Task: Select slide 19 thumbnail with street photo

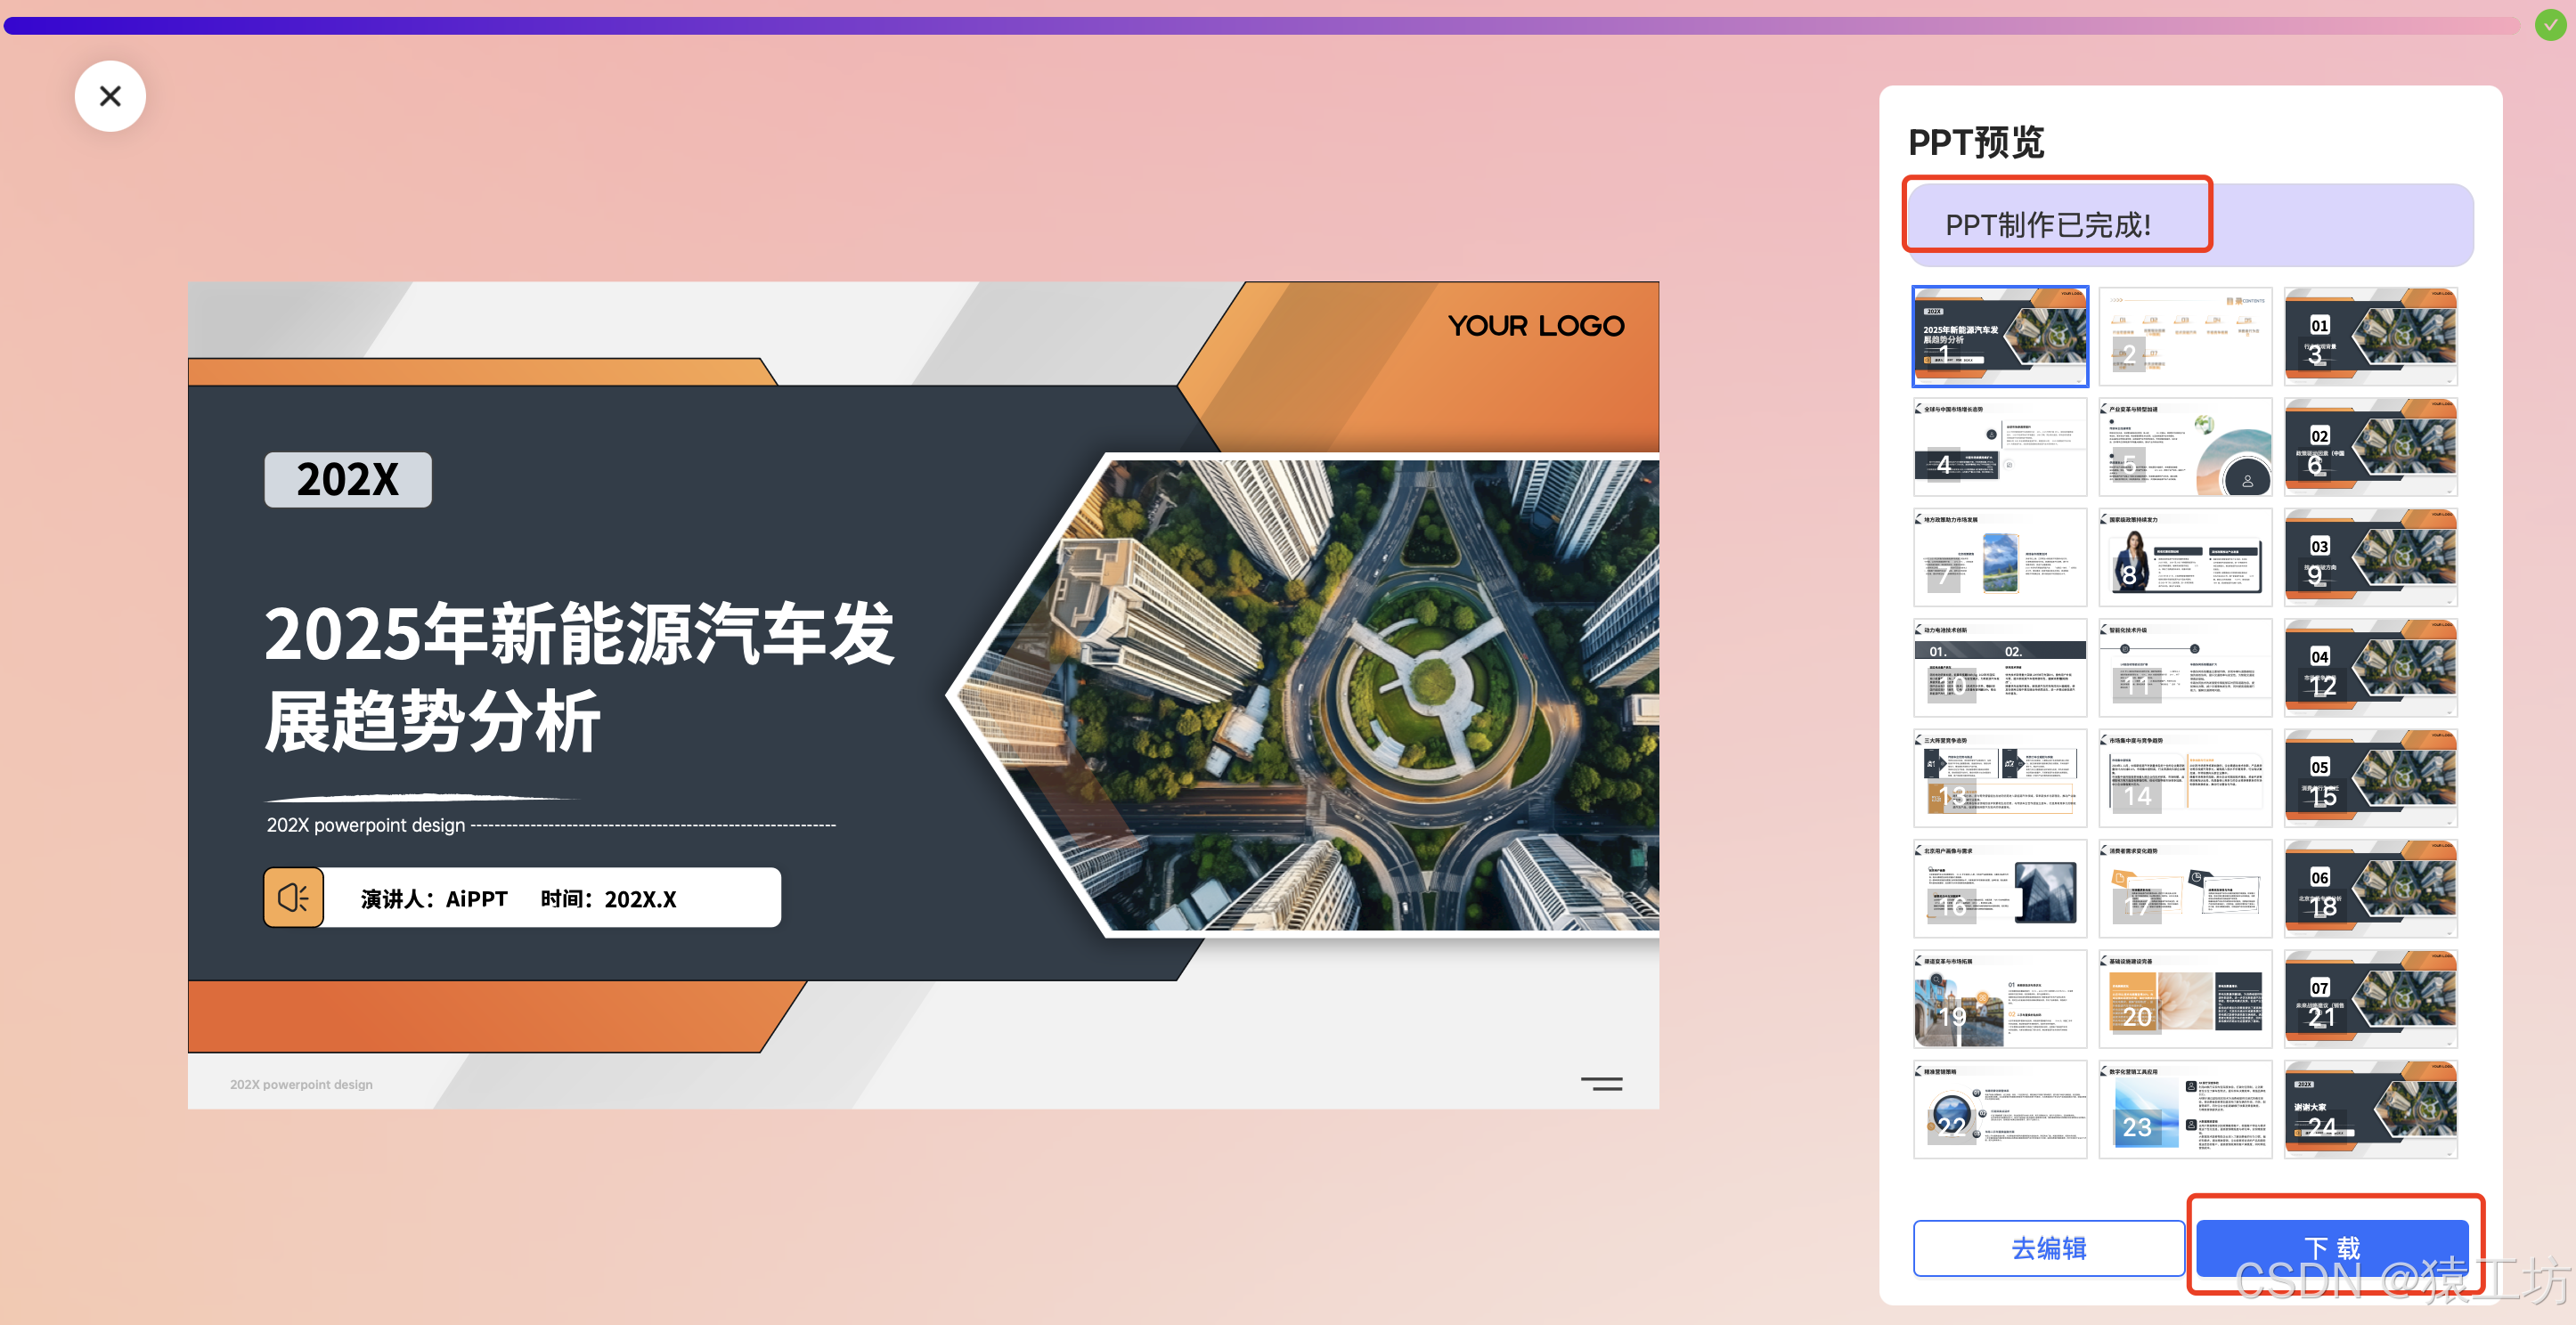Action: pos(1999,998)
